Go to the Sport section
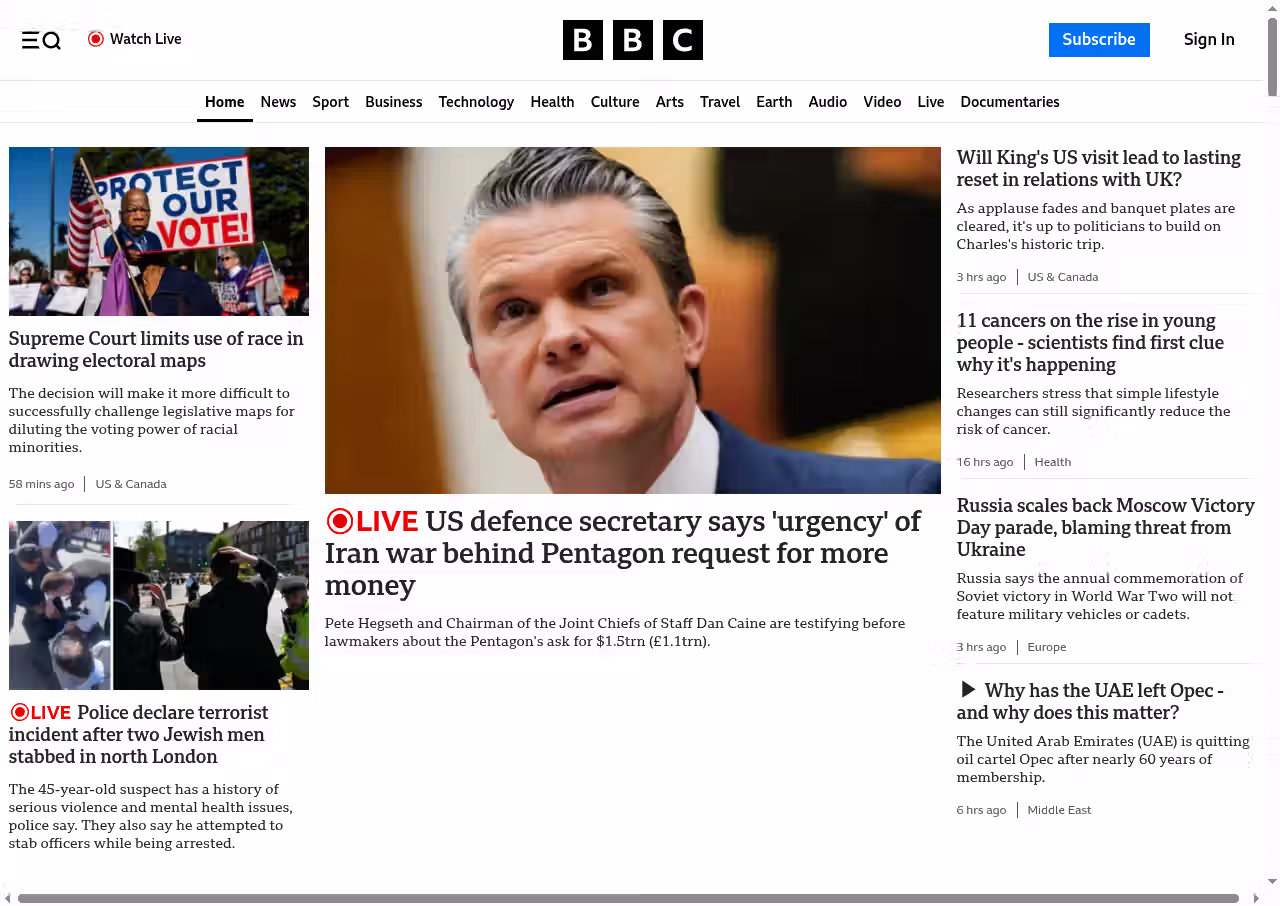The height and width of the screenshot is (906, 1280). (x=330, y=102)
